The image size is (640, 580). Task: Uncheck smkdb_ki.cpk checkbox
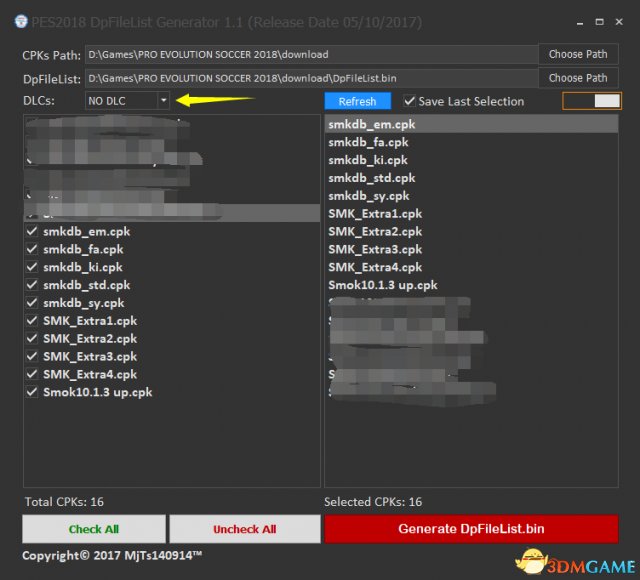[x=32, y=267]
